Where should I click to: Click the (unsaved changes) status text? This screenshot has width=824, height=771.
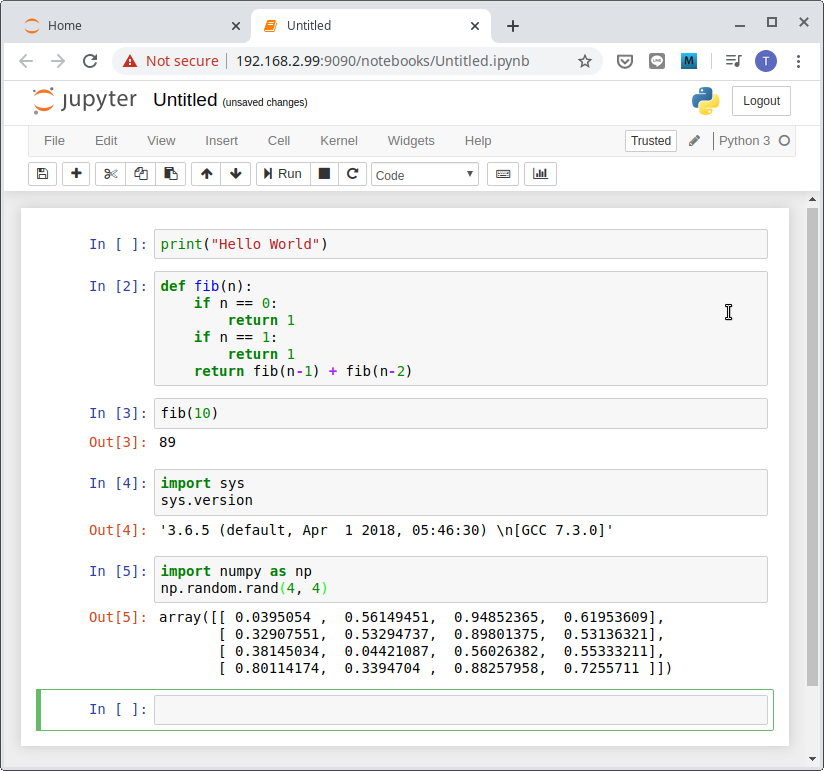point(265,102)
